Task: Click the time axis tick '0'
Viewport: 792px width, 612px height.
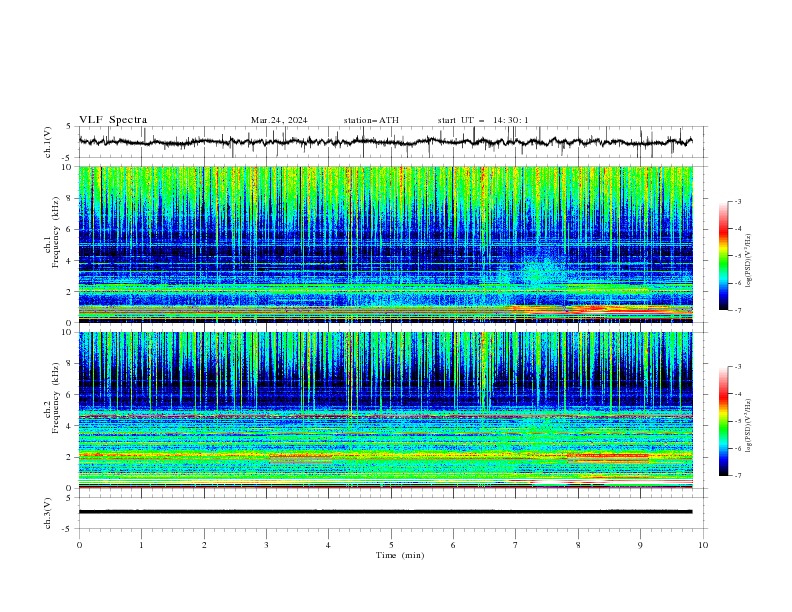Action: (x=79, y=545)
